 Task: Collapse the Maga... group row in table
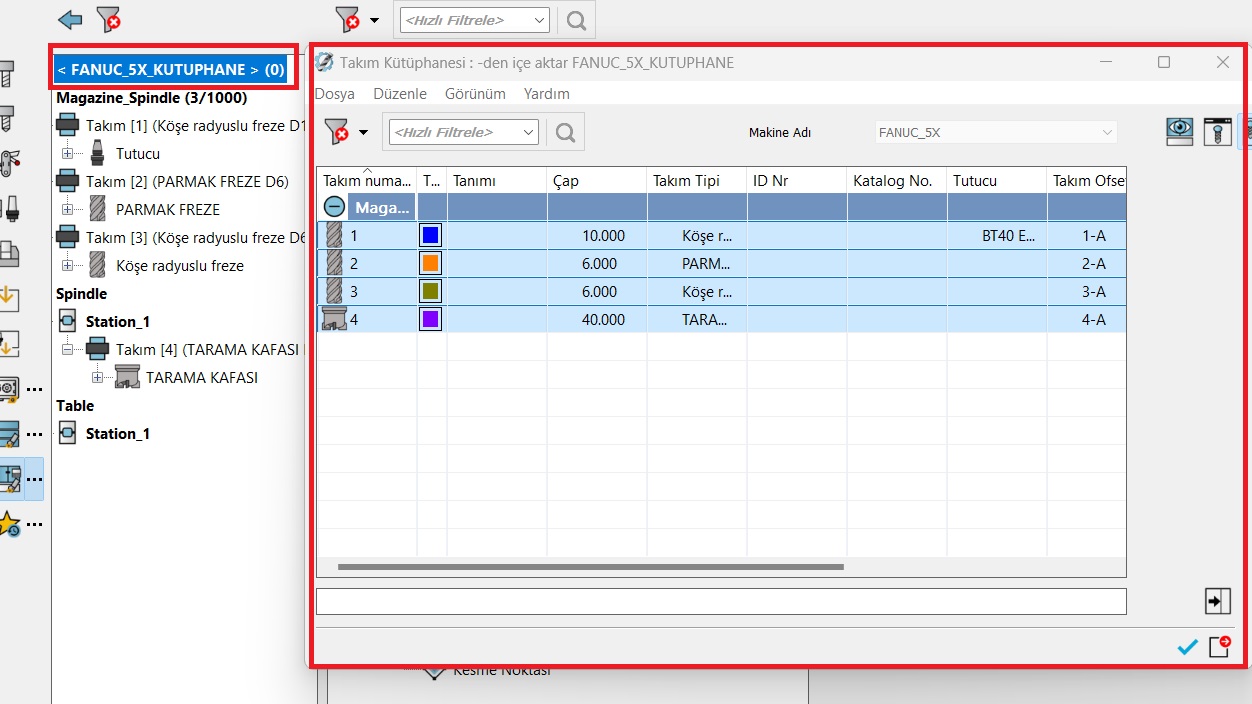pyautogui.click(x=335, y=207)
